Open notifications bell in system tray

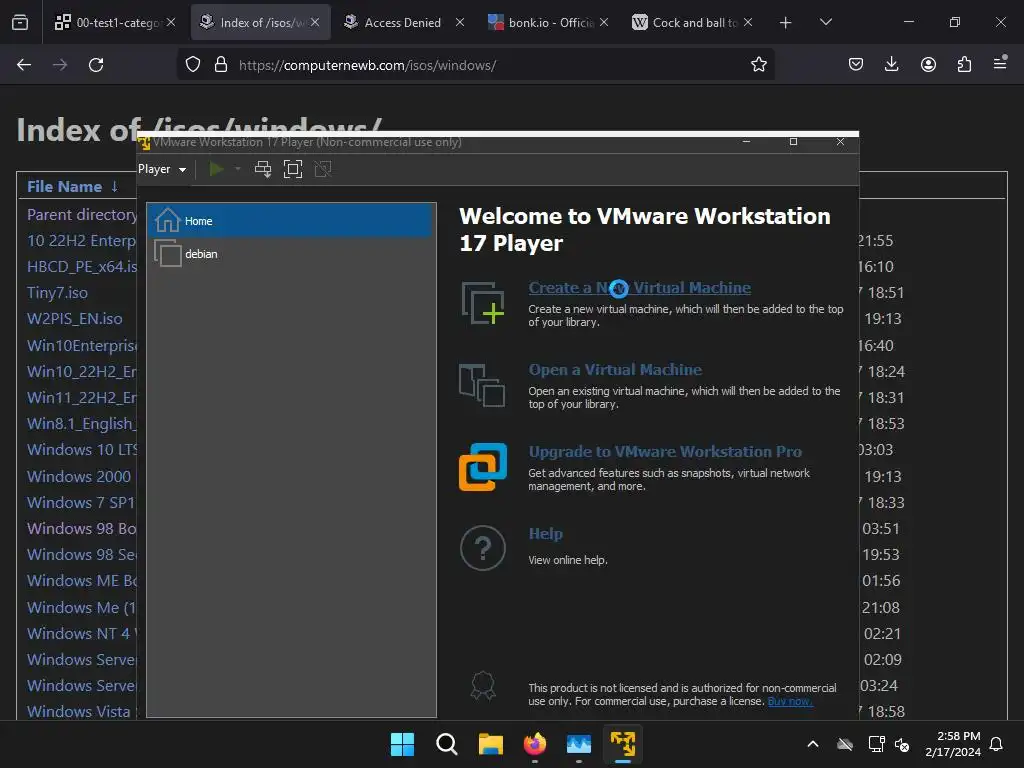pyautogui.click(x=996, y=744)
